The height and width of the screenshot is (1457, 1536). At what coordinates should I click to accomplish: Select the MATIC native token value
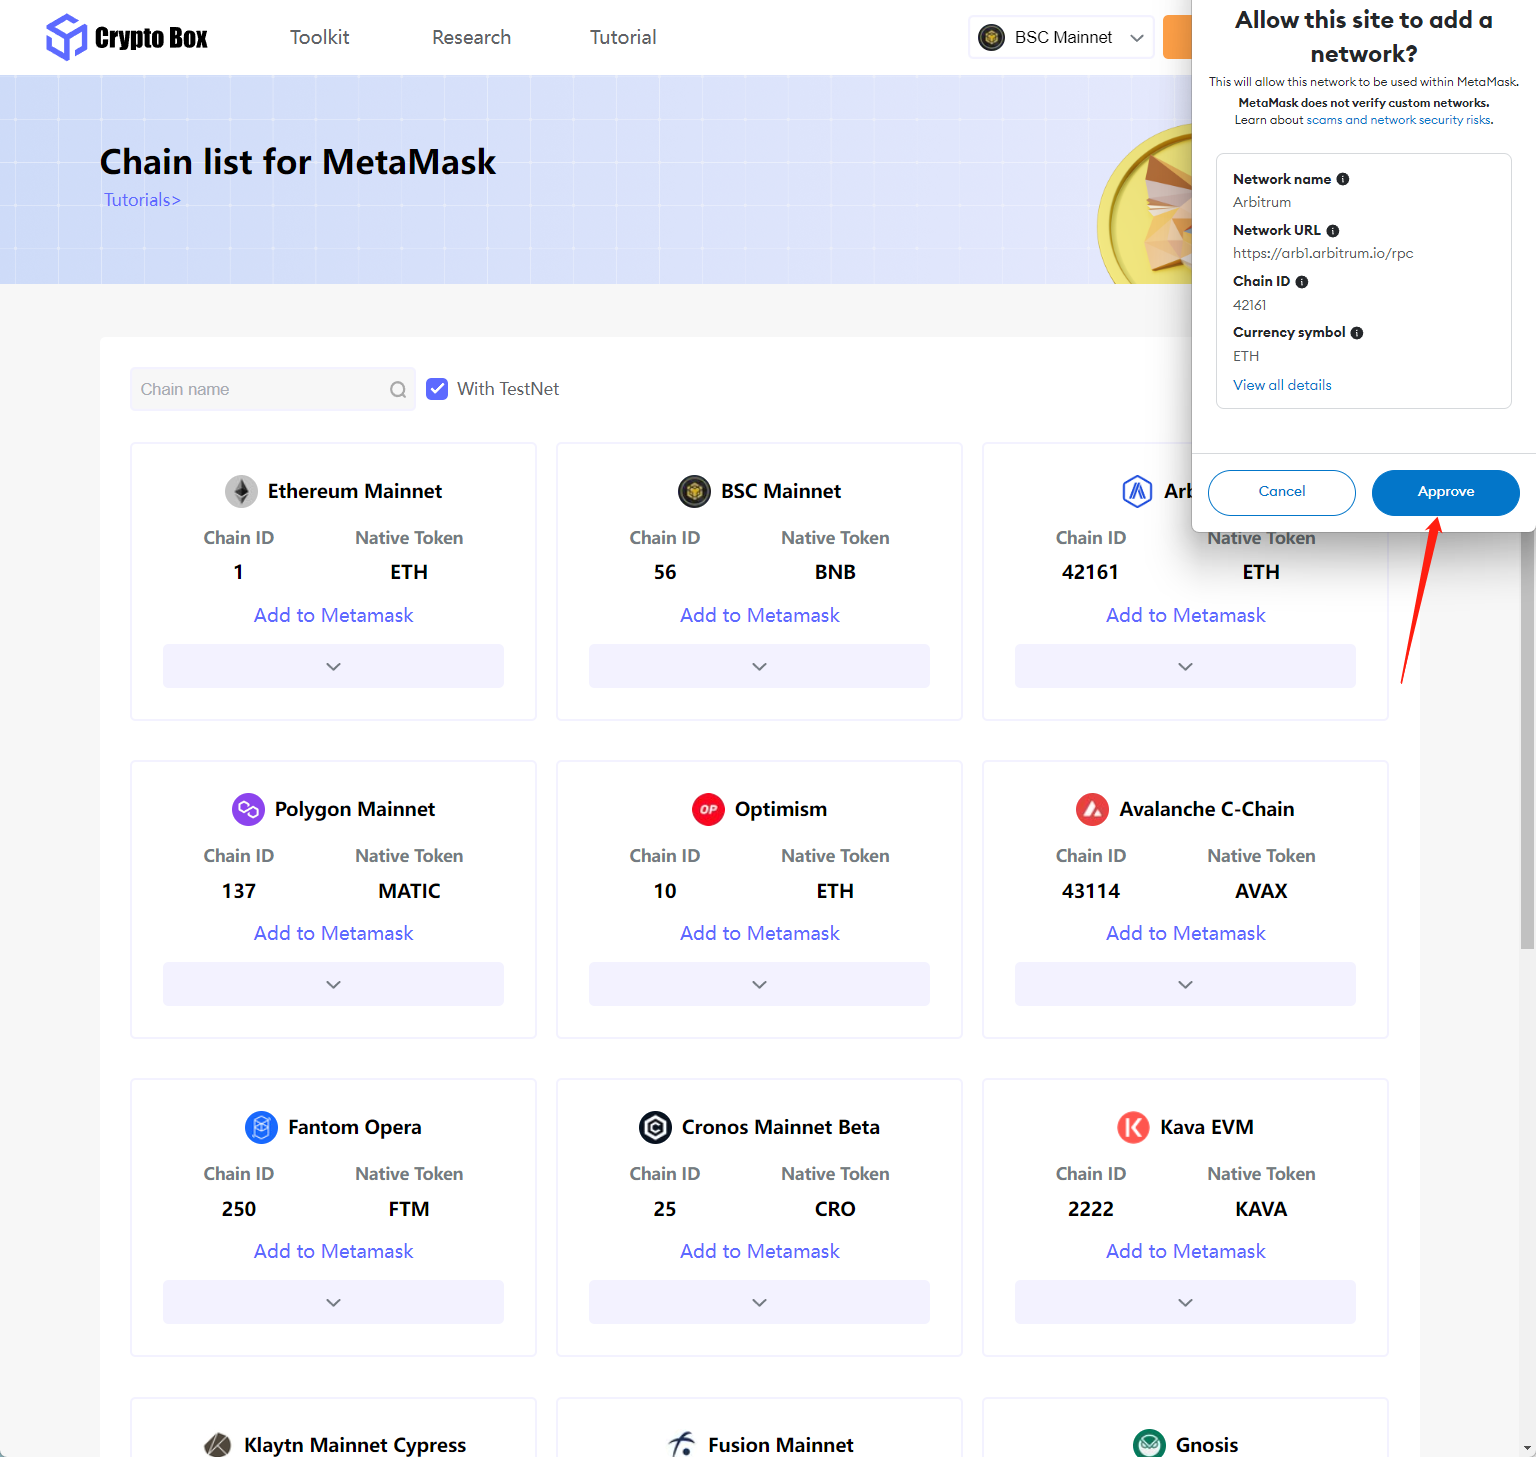coord(409,891)
